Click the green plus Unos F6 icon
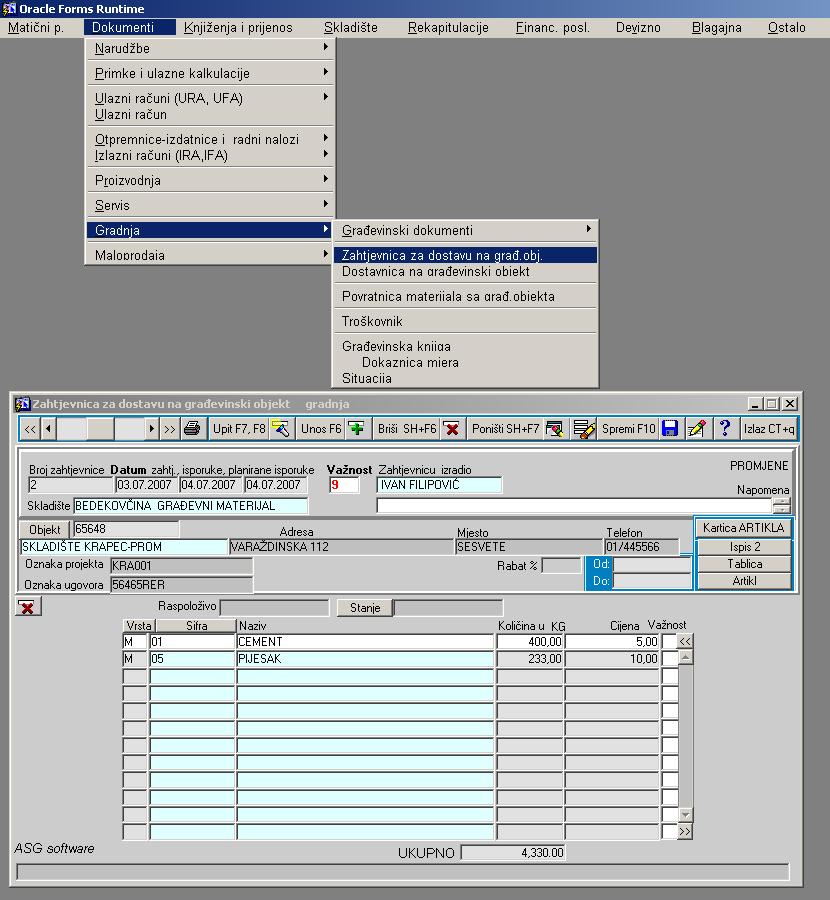 356,429
